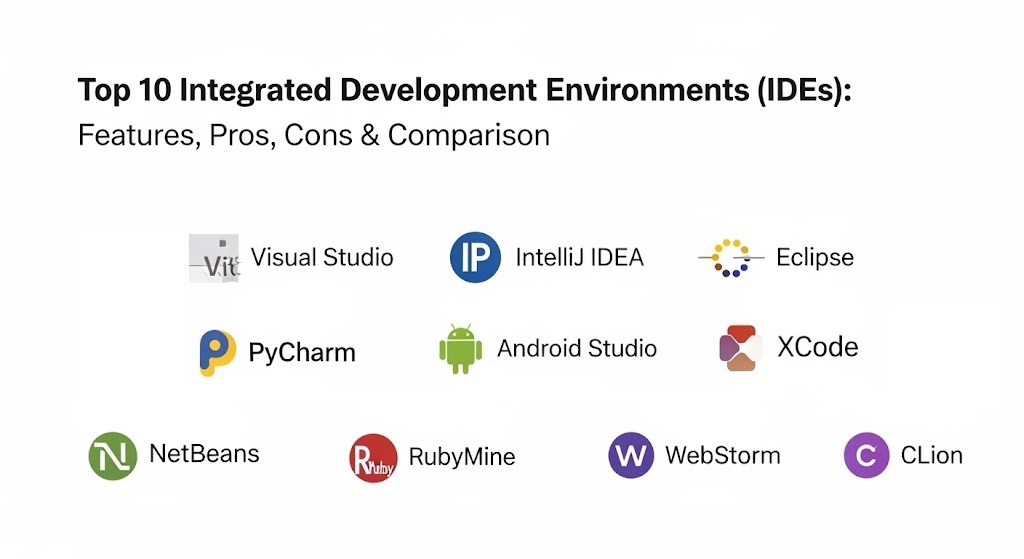
Task: Select the "CLion" label
Action: pos(932,455)
